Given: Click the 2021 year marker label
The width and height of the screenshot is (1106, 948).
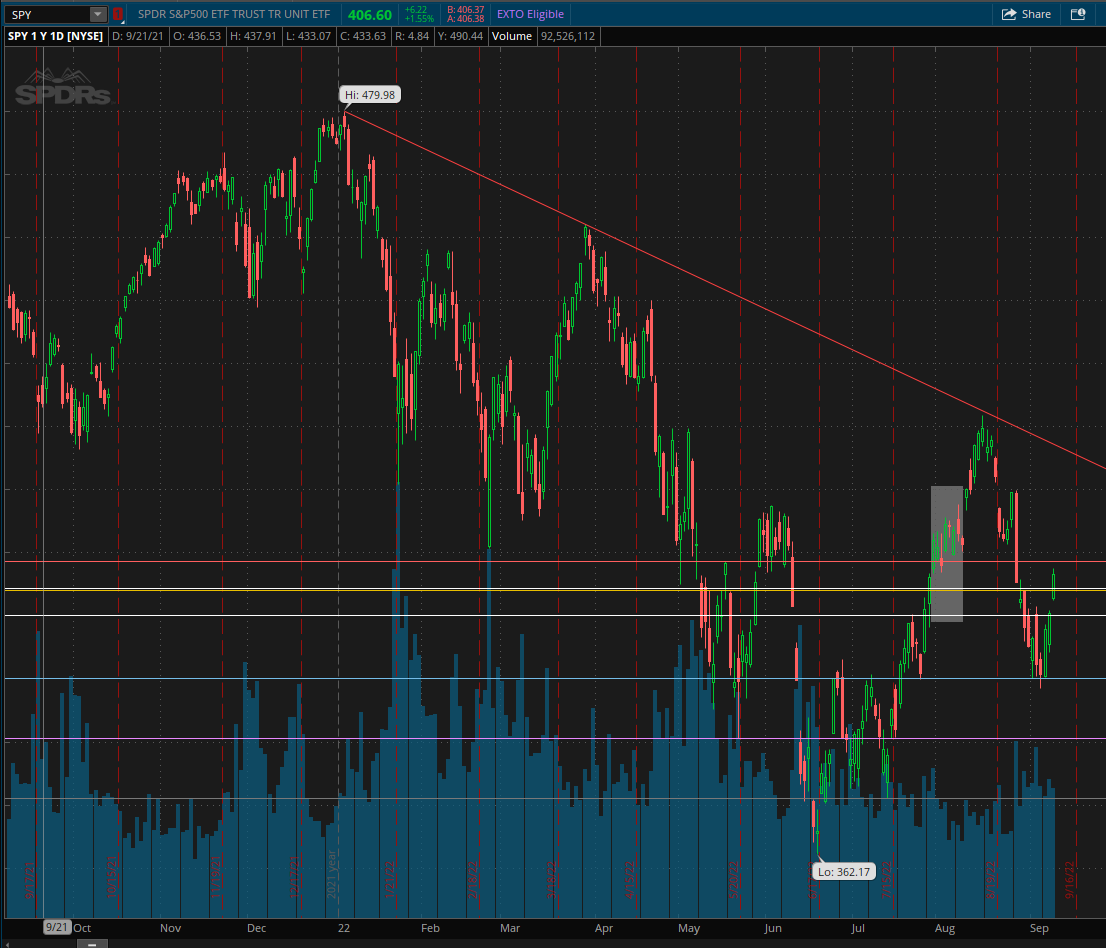Looking at the screenshot, I should (x=332, y=874).
